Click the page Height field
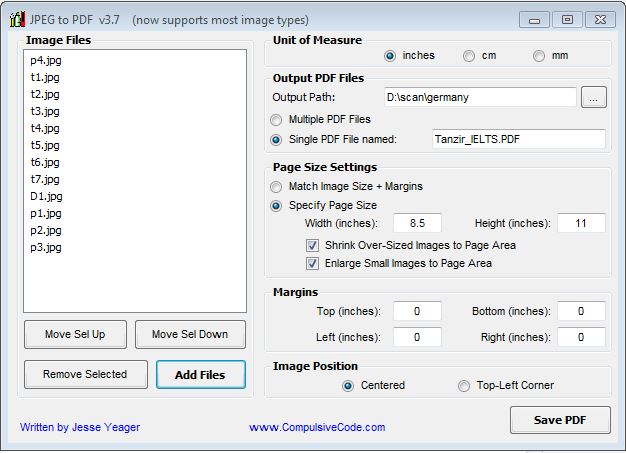The image size is (626, 453). (581, 223)
